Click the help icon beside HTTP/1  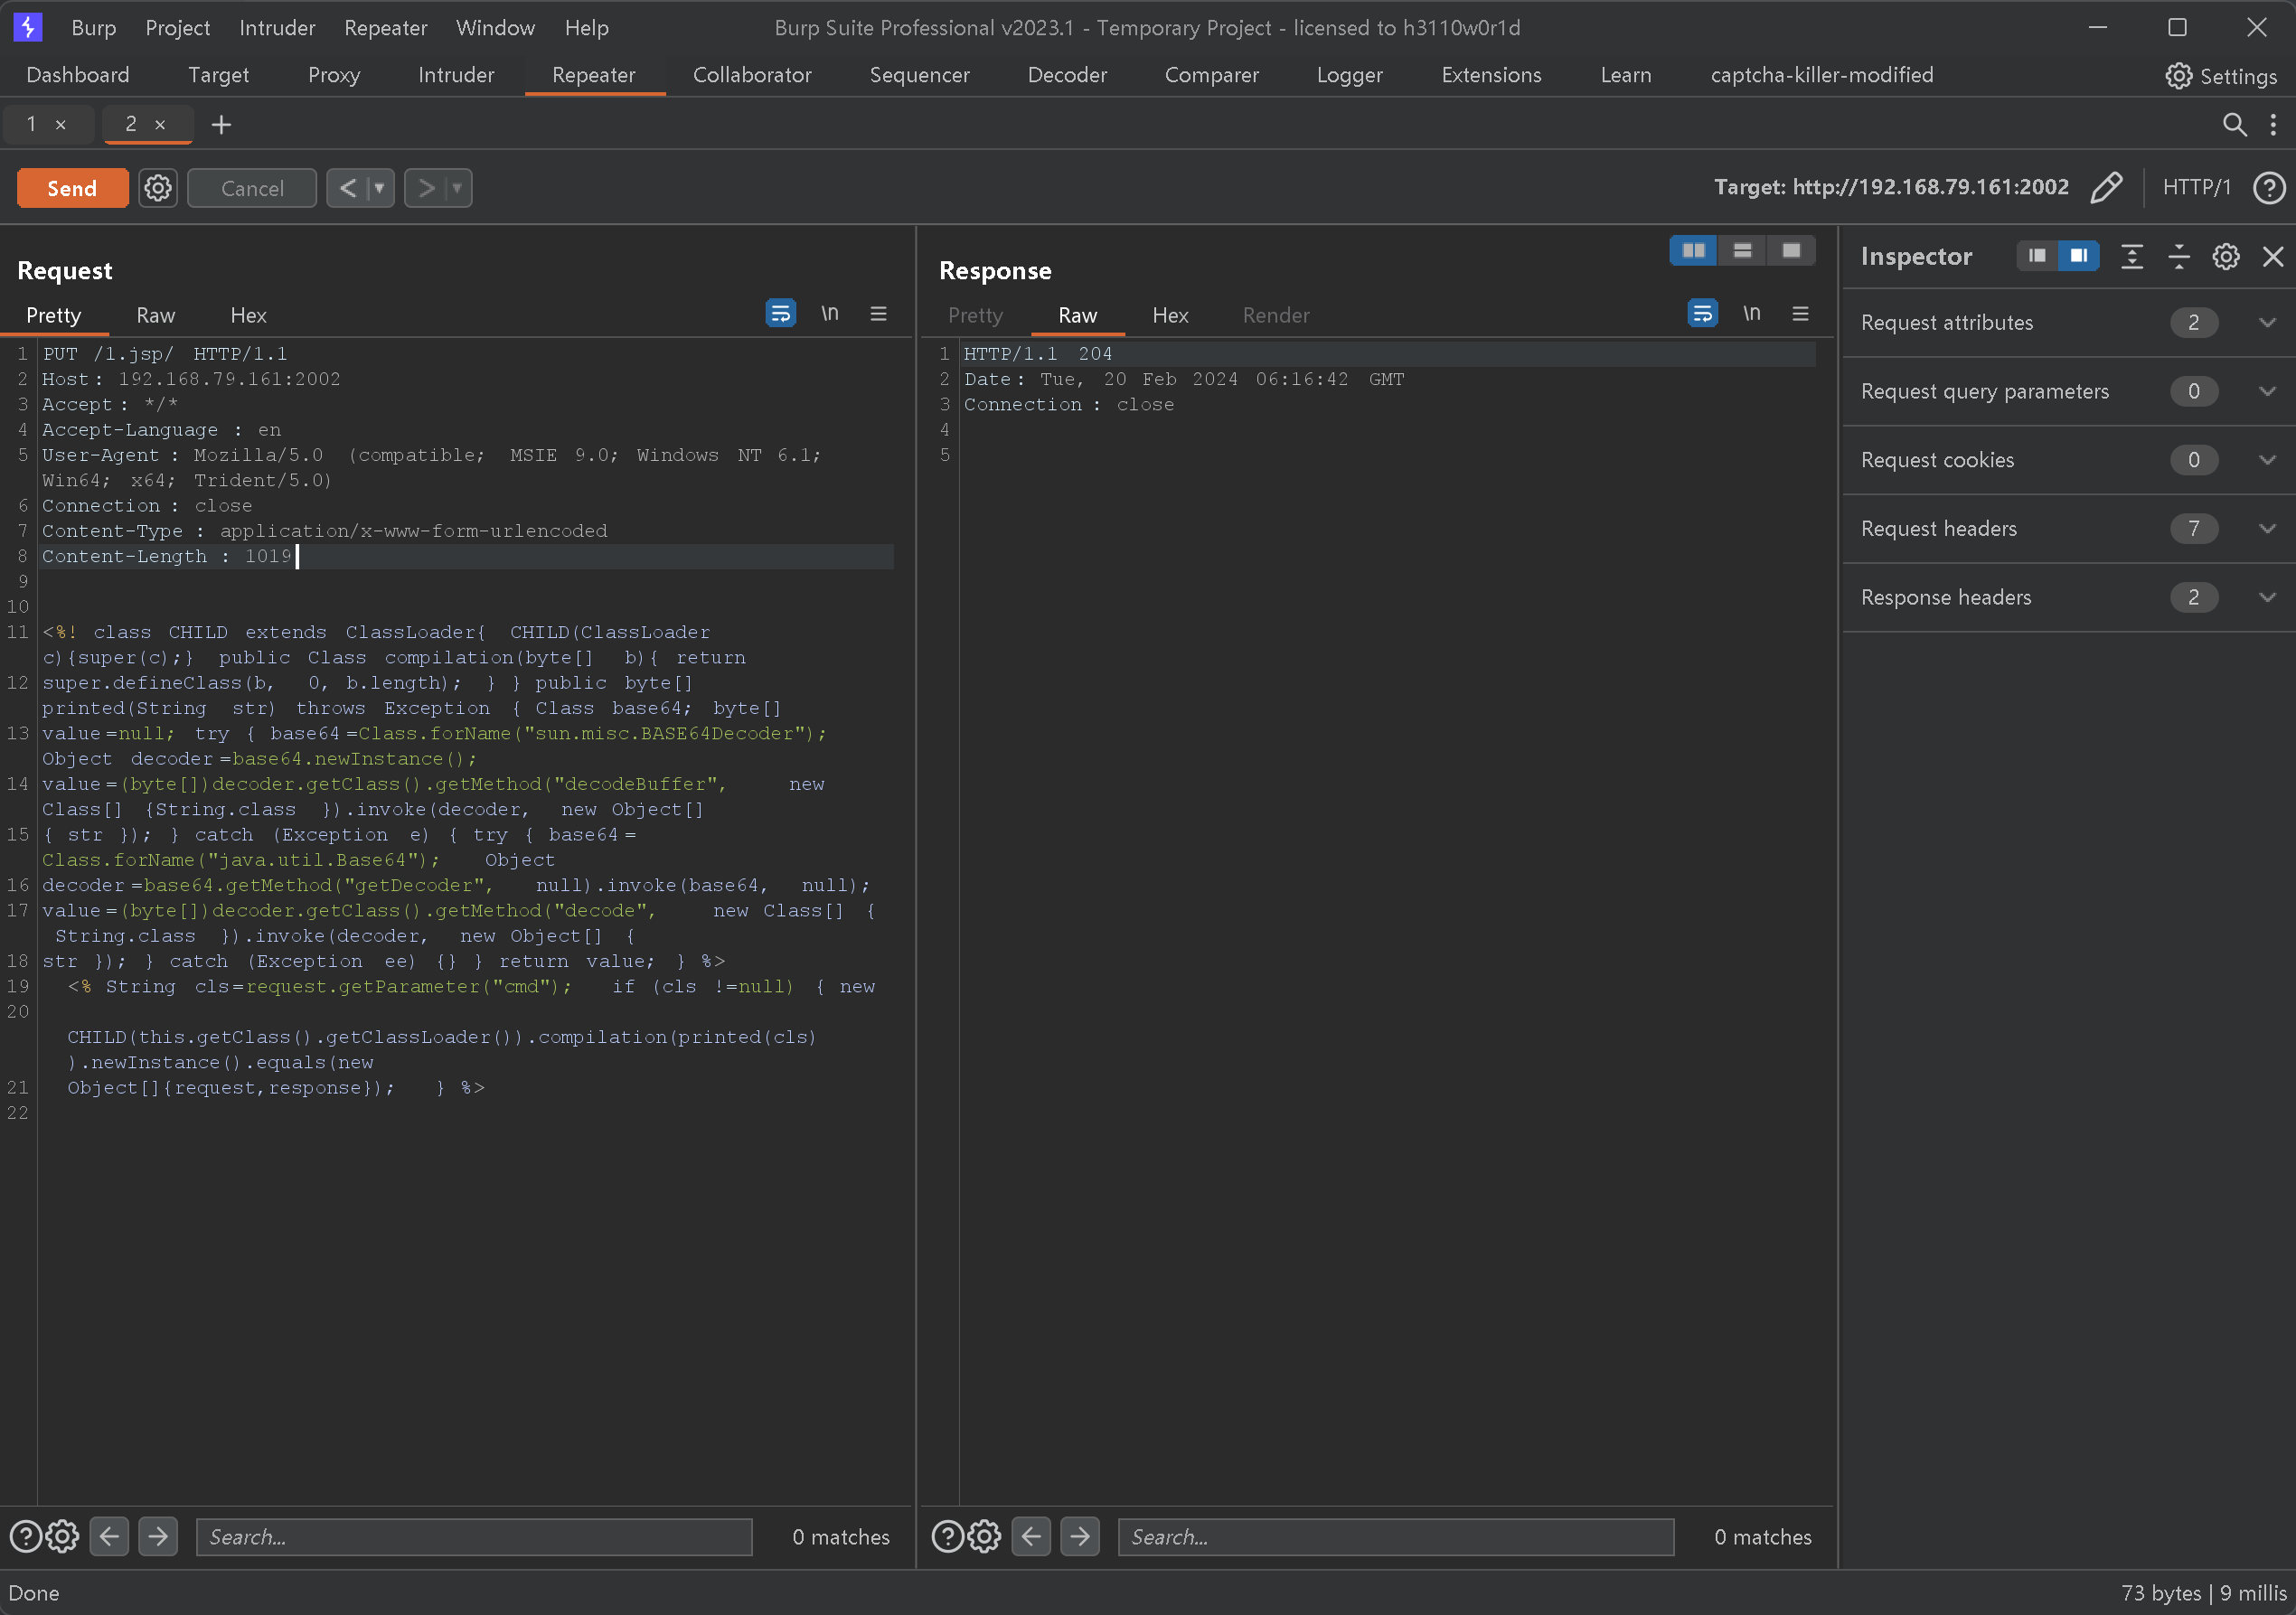[x=2268, y=188]
